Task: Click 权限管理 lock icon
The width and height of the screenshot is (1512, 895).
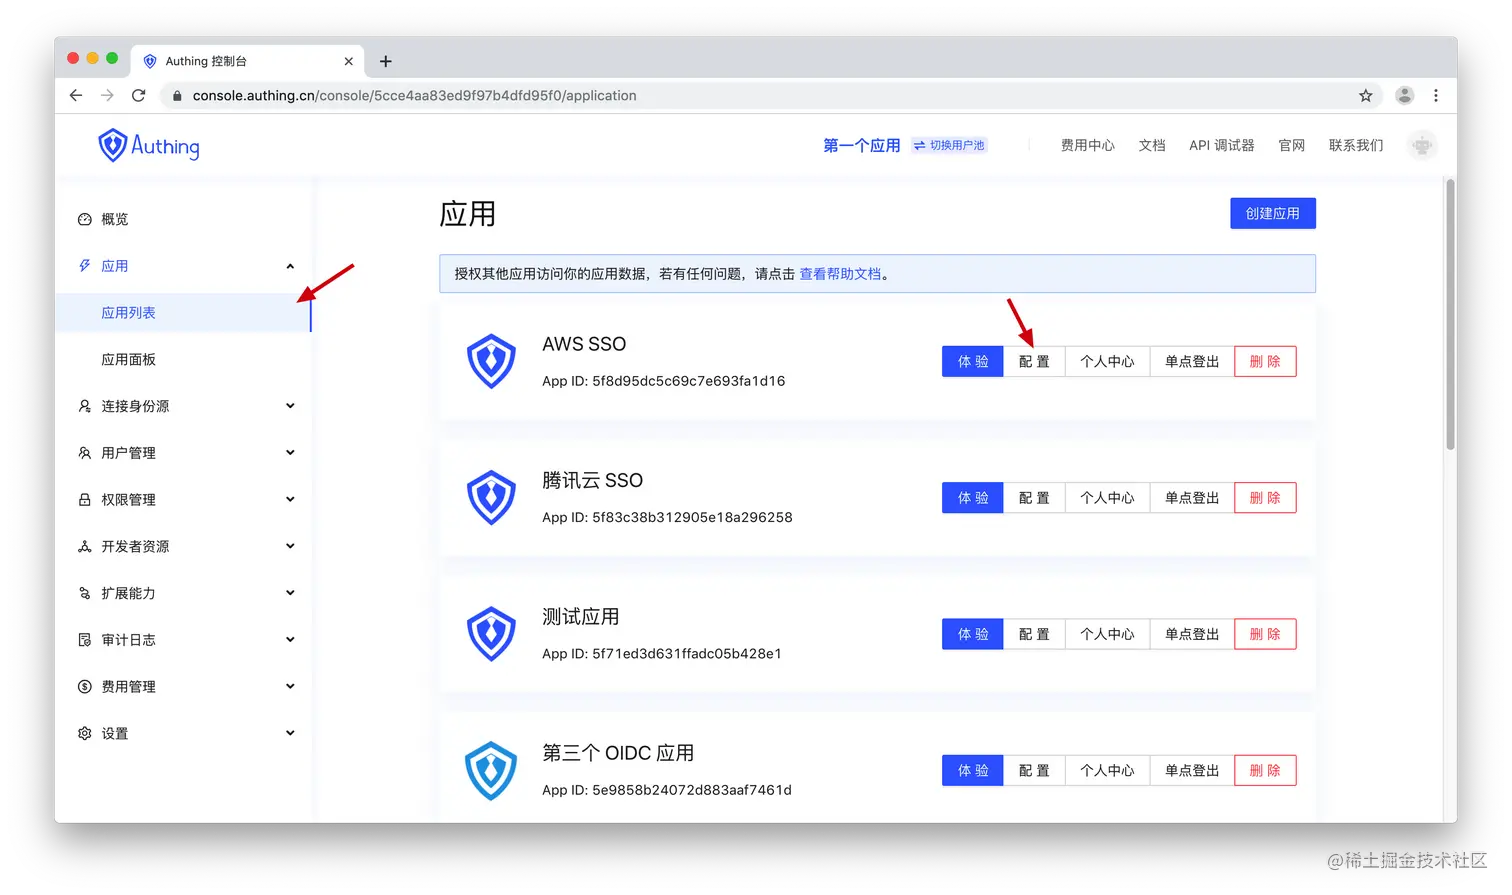Action: pos(85,500)
